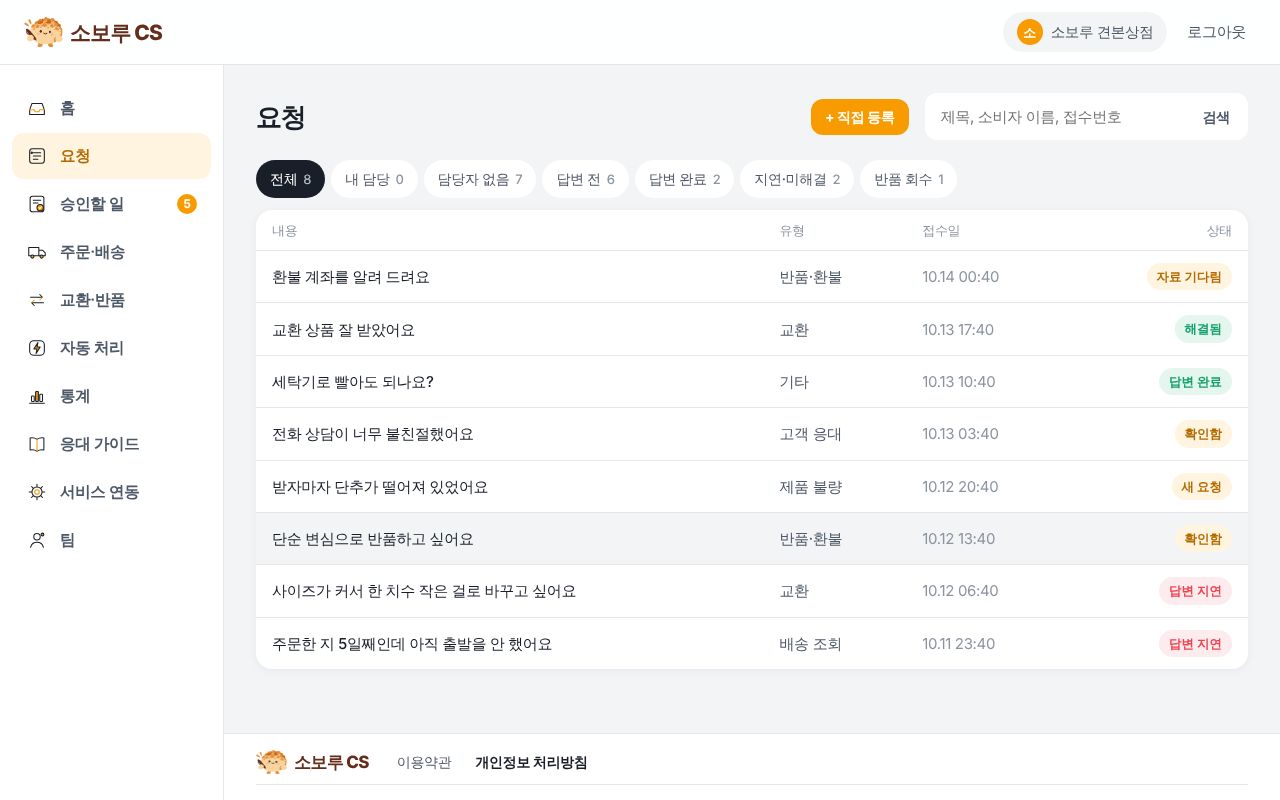Click the 새 요청 status badge
Screen dimensions: 1280x800
1201,487
